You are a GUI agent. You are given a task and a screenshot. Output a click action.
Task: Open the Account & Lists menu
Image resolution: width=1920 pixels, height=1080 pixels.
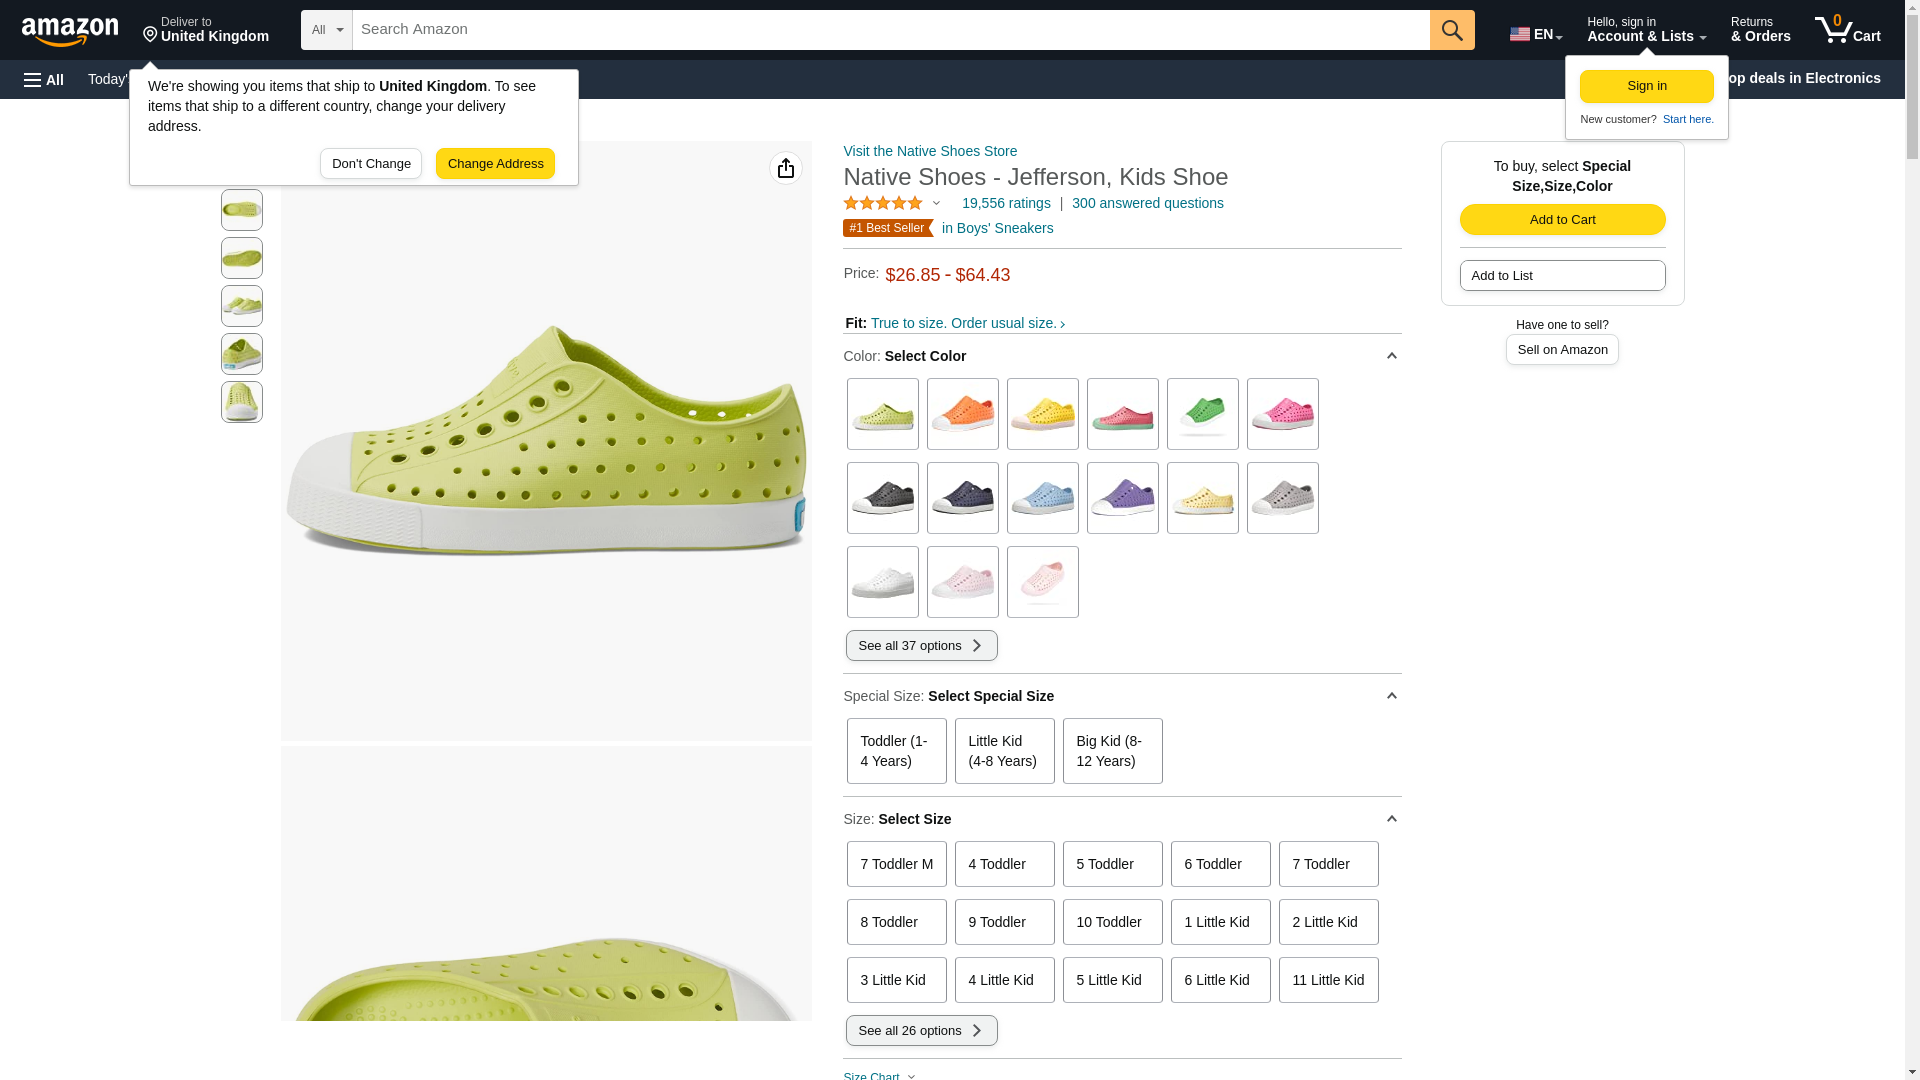(1646, 30)
